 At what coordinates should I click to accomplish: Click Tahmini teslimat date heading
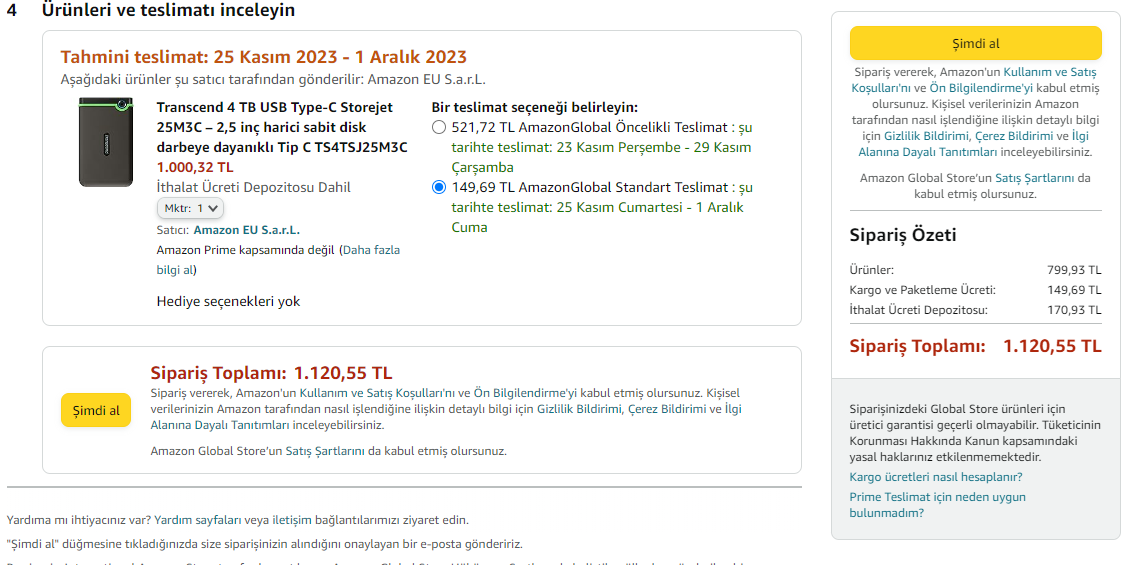click(x=263, y=57)
